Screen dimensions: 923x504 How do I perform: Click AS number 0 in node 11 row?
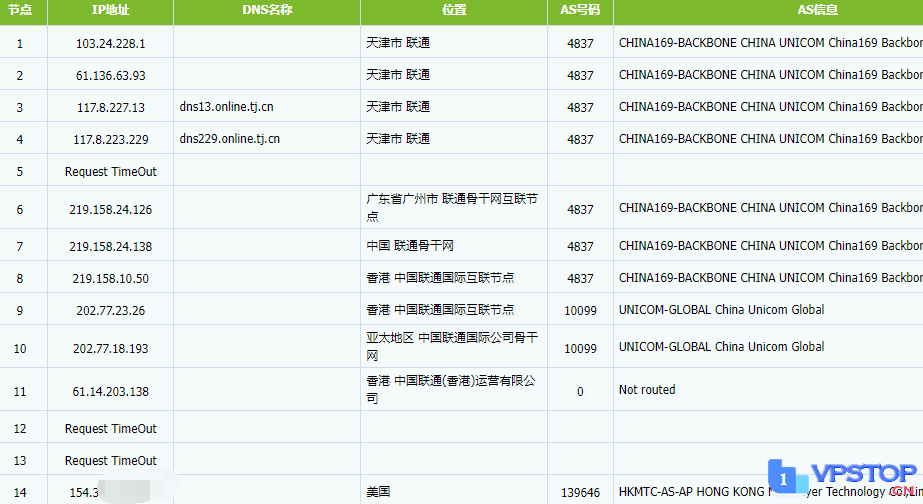click(x=580, y=392)
